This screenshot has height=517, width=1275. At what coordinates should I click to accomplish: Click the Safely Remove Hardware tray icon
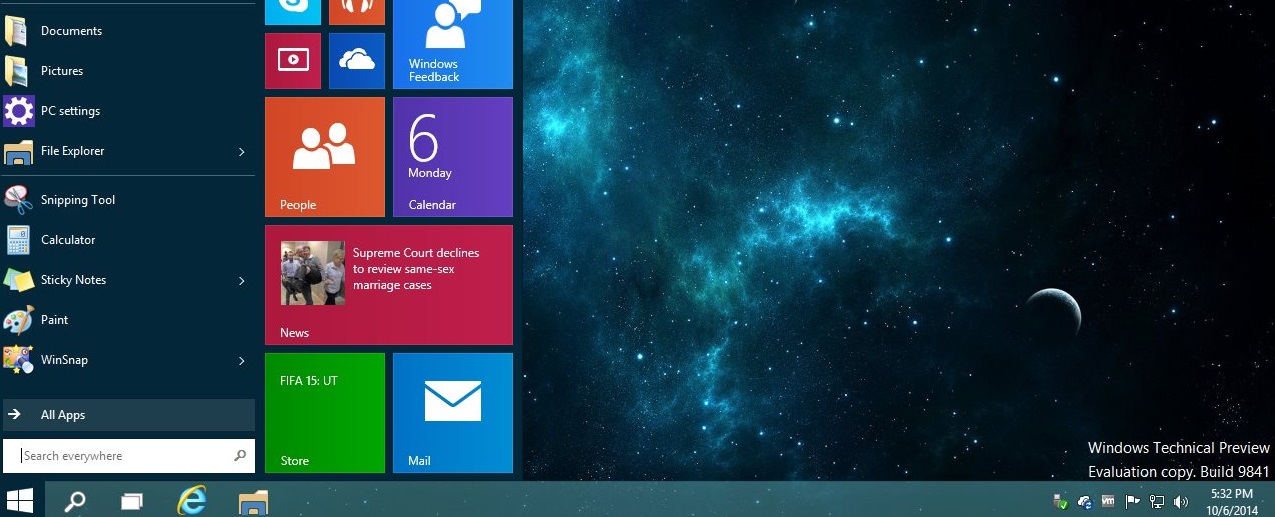coord(1061,501)
